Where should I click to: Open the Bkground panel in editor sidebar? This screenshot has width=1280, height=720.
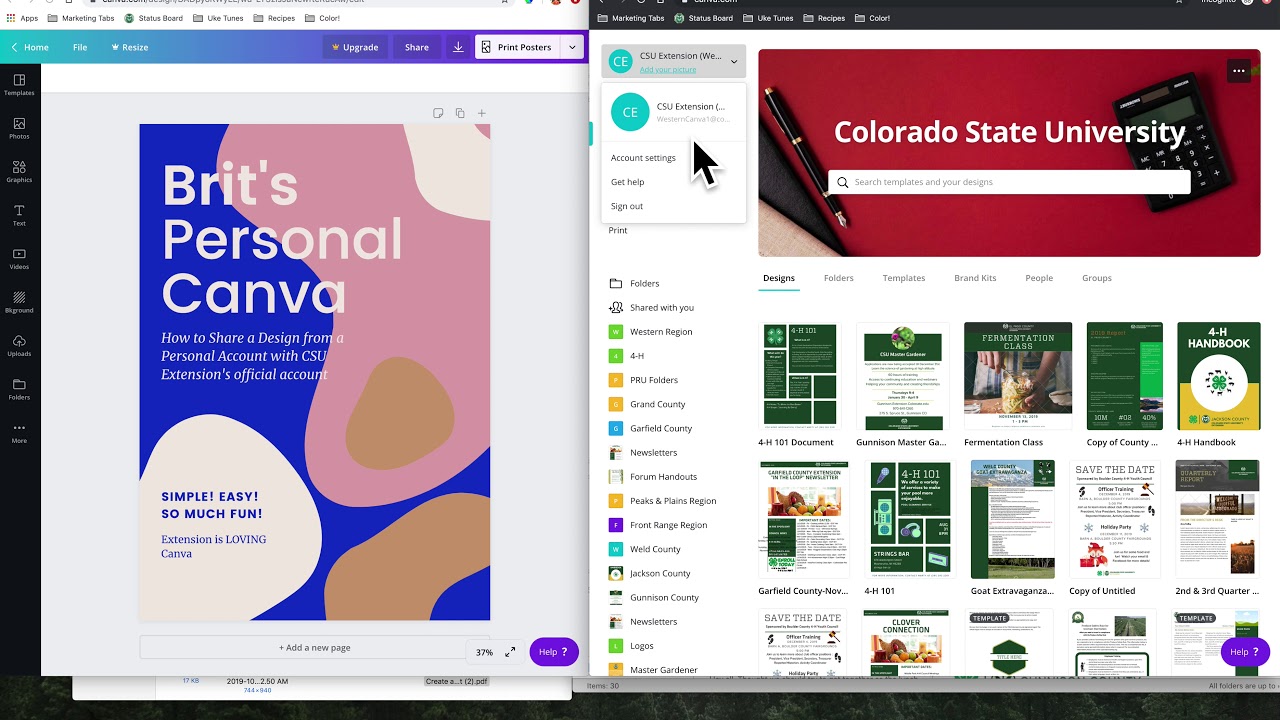click(x=19, y=302)
